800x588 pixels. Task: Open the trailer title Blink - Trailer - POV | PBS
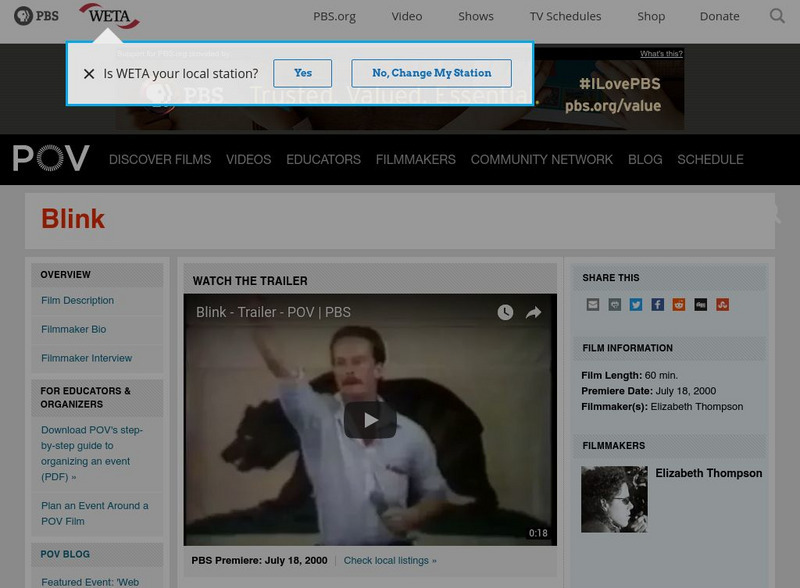[x=273, y=312]
